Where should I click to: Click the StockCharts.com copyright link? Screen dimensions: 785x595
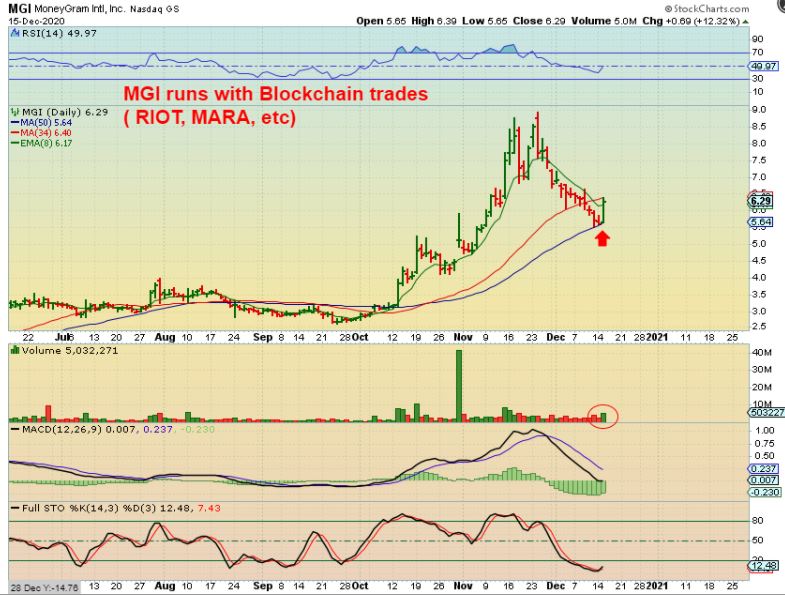[707, 9]
